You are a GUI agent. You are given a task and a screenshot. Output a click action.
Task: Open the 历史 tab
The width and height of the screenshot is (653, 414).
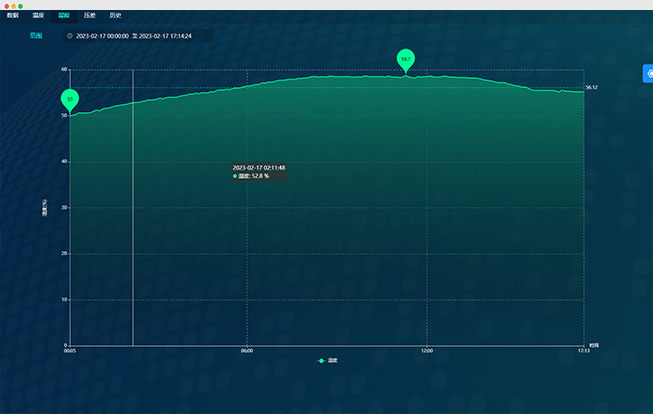point(115,16)
